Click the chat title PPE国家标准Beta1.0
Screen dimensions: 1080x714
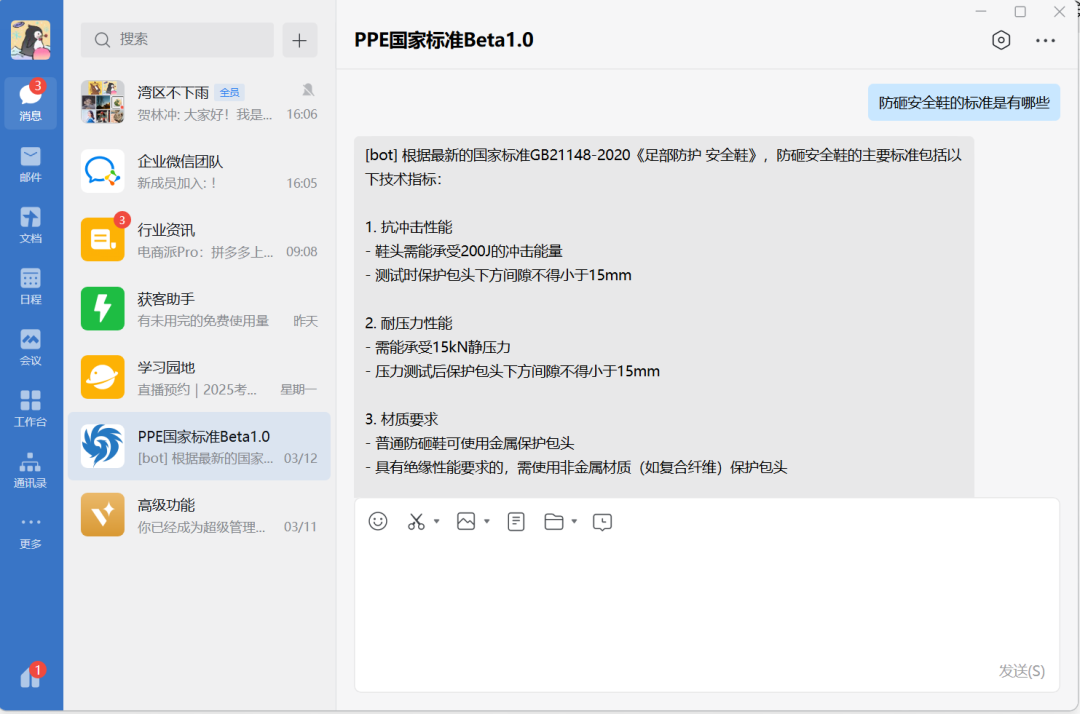[x=444, y=40]
